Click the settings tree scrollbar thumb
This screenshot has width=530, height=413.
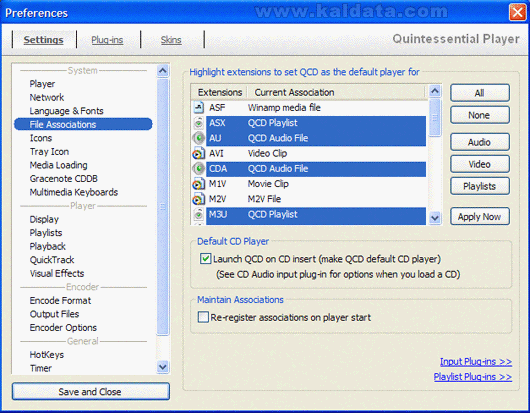[163, 206]
